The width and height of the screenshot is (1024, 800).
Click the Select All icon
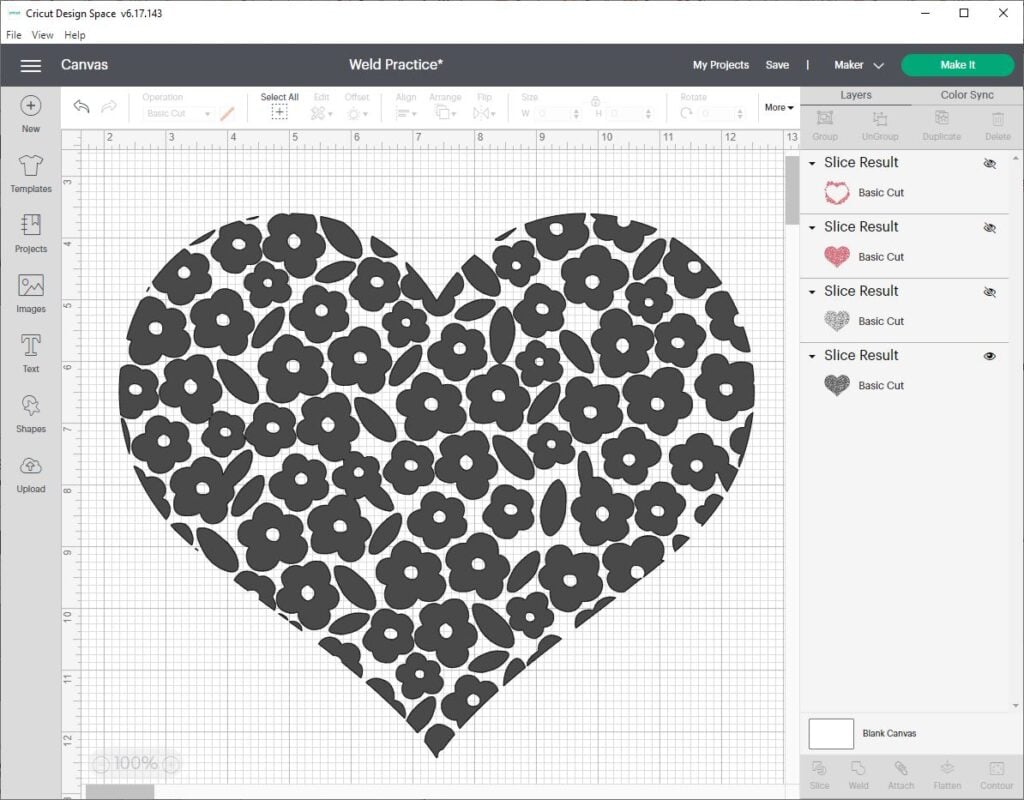279,113
